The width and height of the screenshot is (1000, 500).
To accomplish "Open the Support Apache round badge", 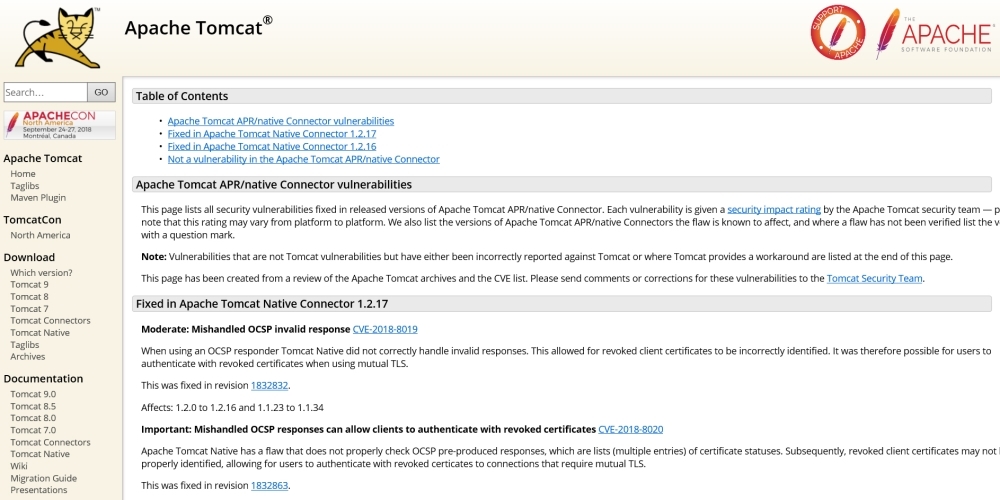I will click(838, 33).
